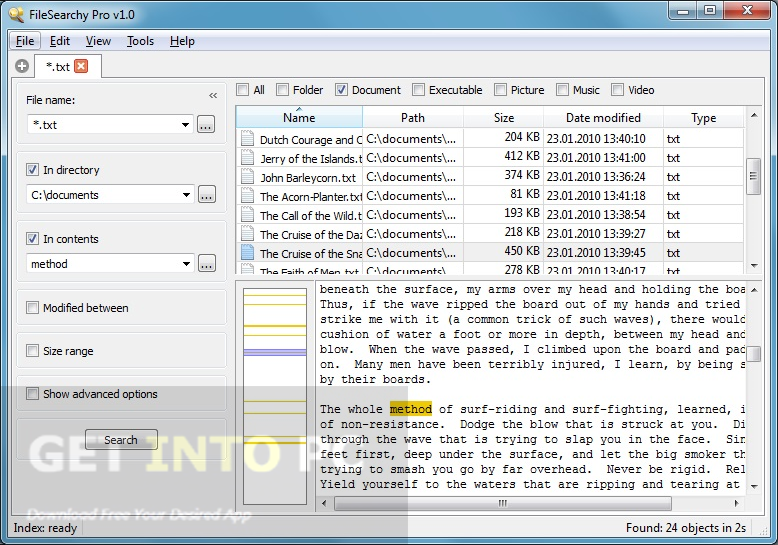Expand the method contents dropdown
Screen dimensions: 778x545
186,264
